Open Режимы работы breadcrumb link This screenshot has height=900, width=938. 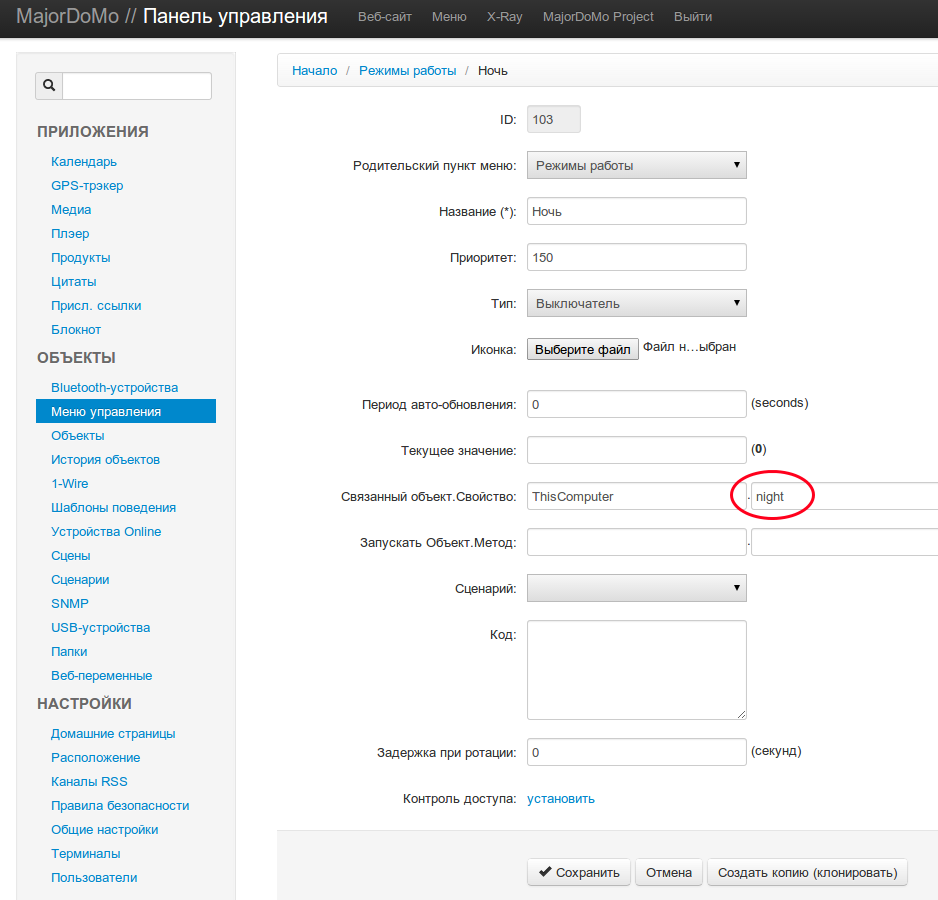407,71
